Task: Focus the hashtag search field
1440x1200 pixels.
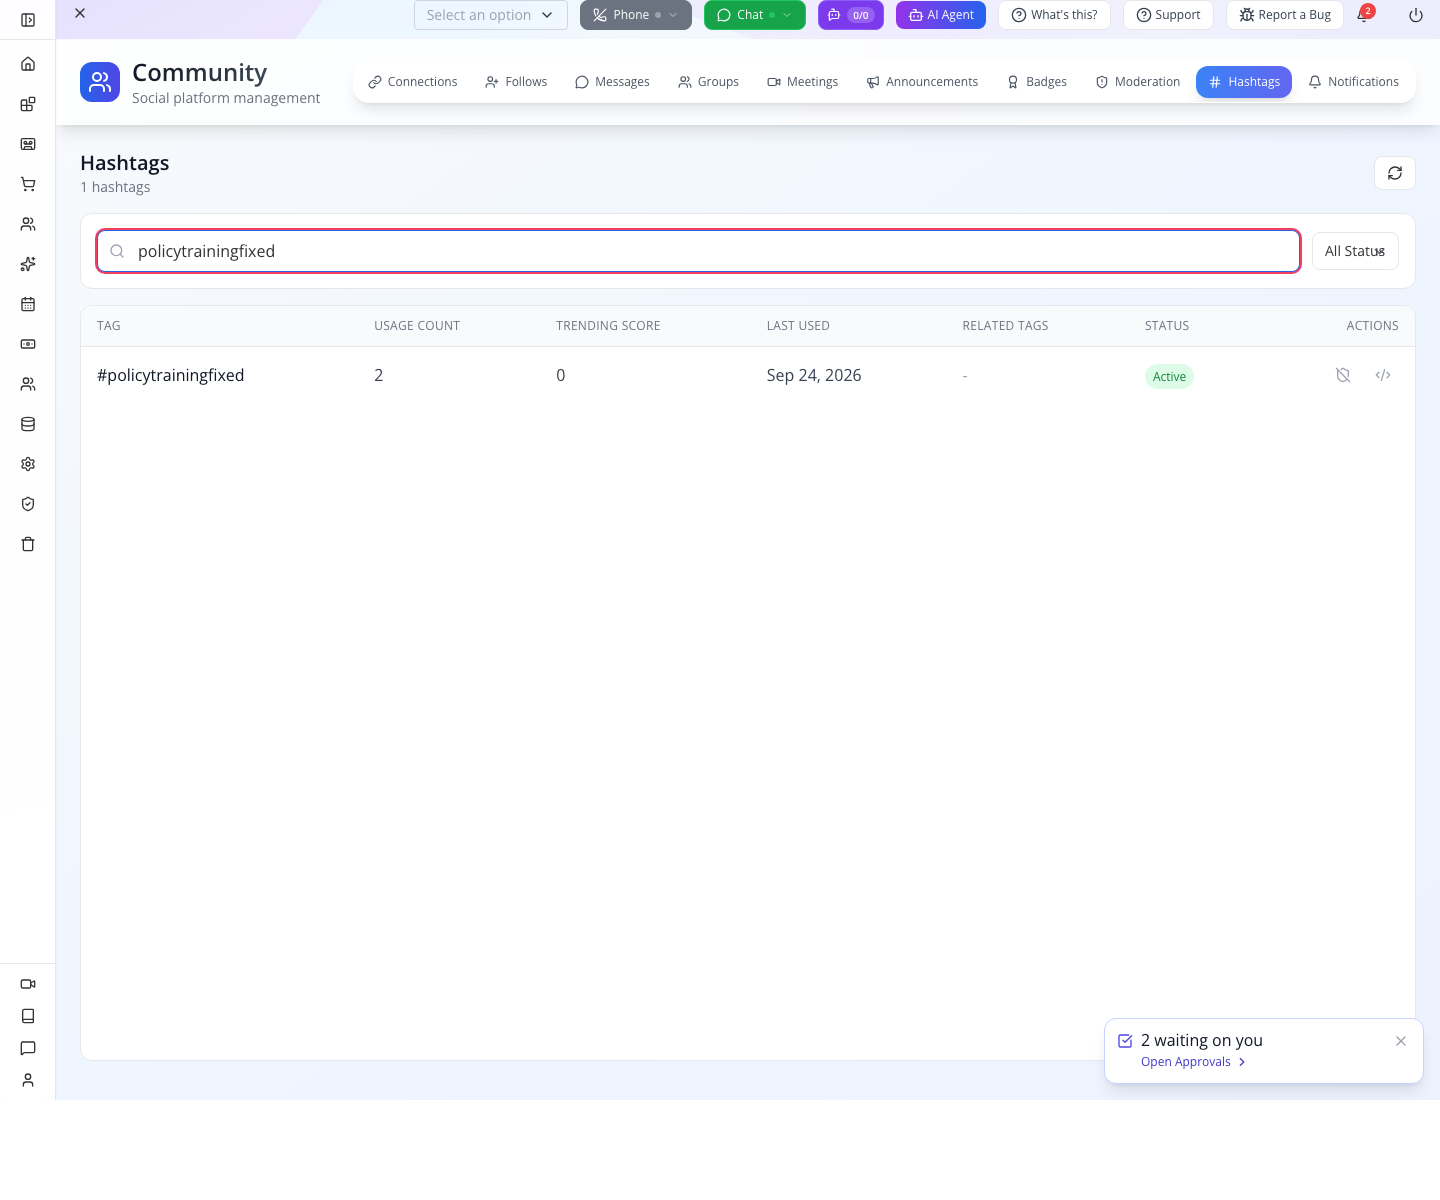Action: click(699, 251)
